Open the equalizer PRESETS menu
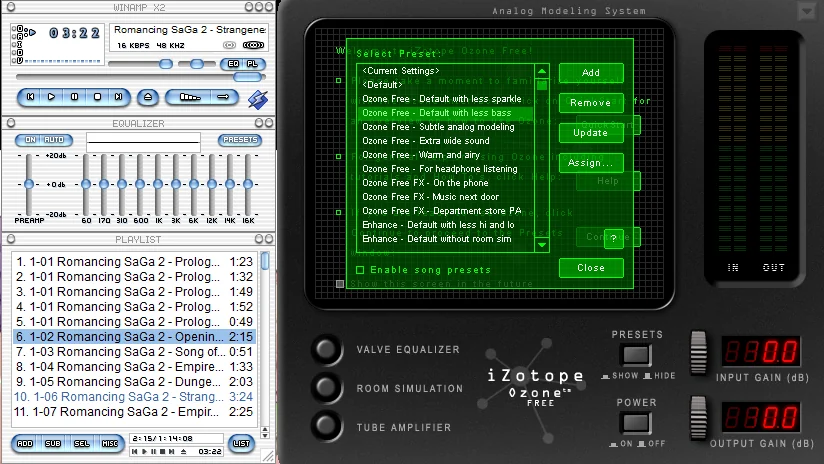 (x=240, y=140)
